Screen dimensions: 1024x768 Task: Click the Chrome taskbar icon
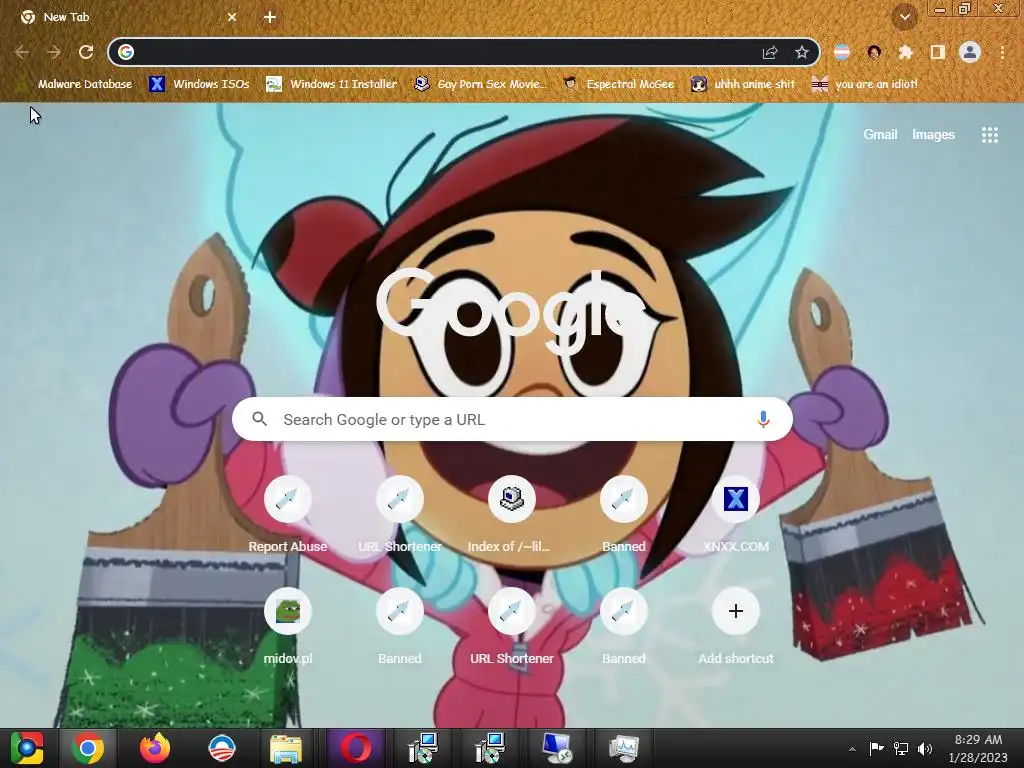point(88,748)
